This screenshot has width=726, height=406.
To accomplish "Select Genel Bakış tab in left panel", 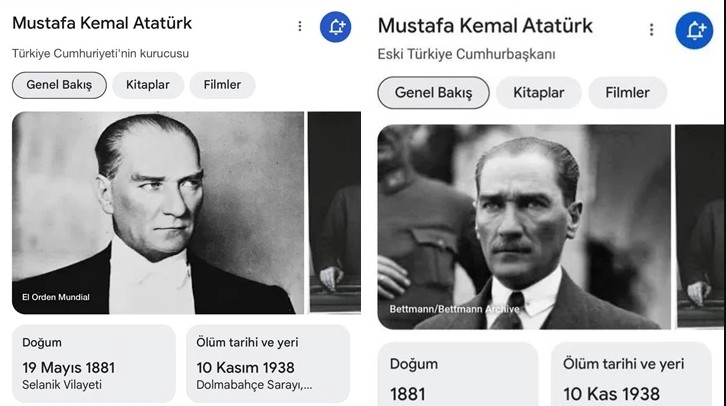I will point(59,85).
